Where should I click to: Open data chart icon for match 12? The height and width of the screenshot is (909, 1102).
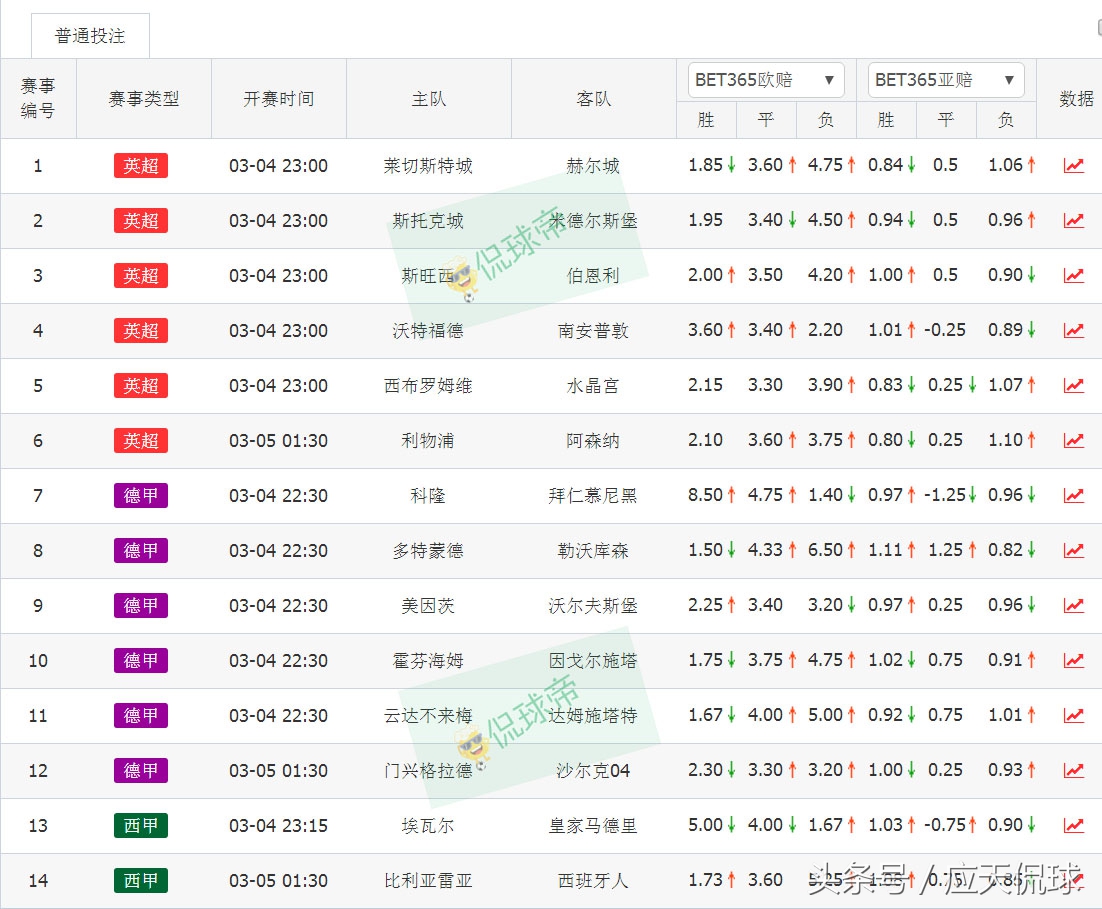pyautogui.click(x=1073, y=770)
